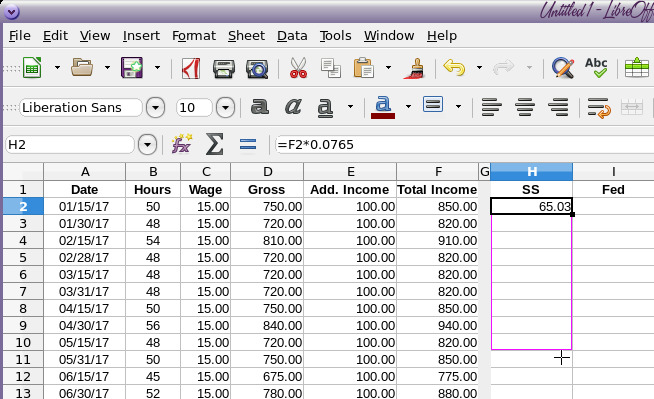Open the Function Wizard fx icon

point(182,144)
